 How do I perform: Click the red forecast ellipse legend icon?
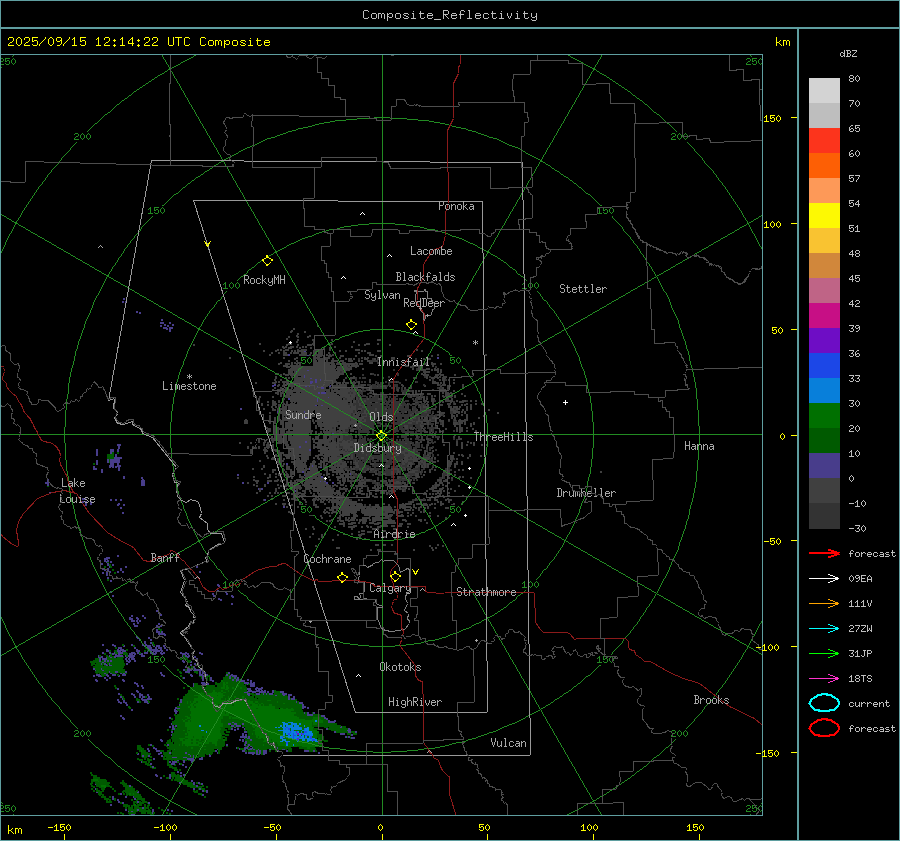(x=824, y=728)
